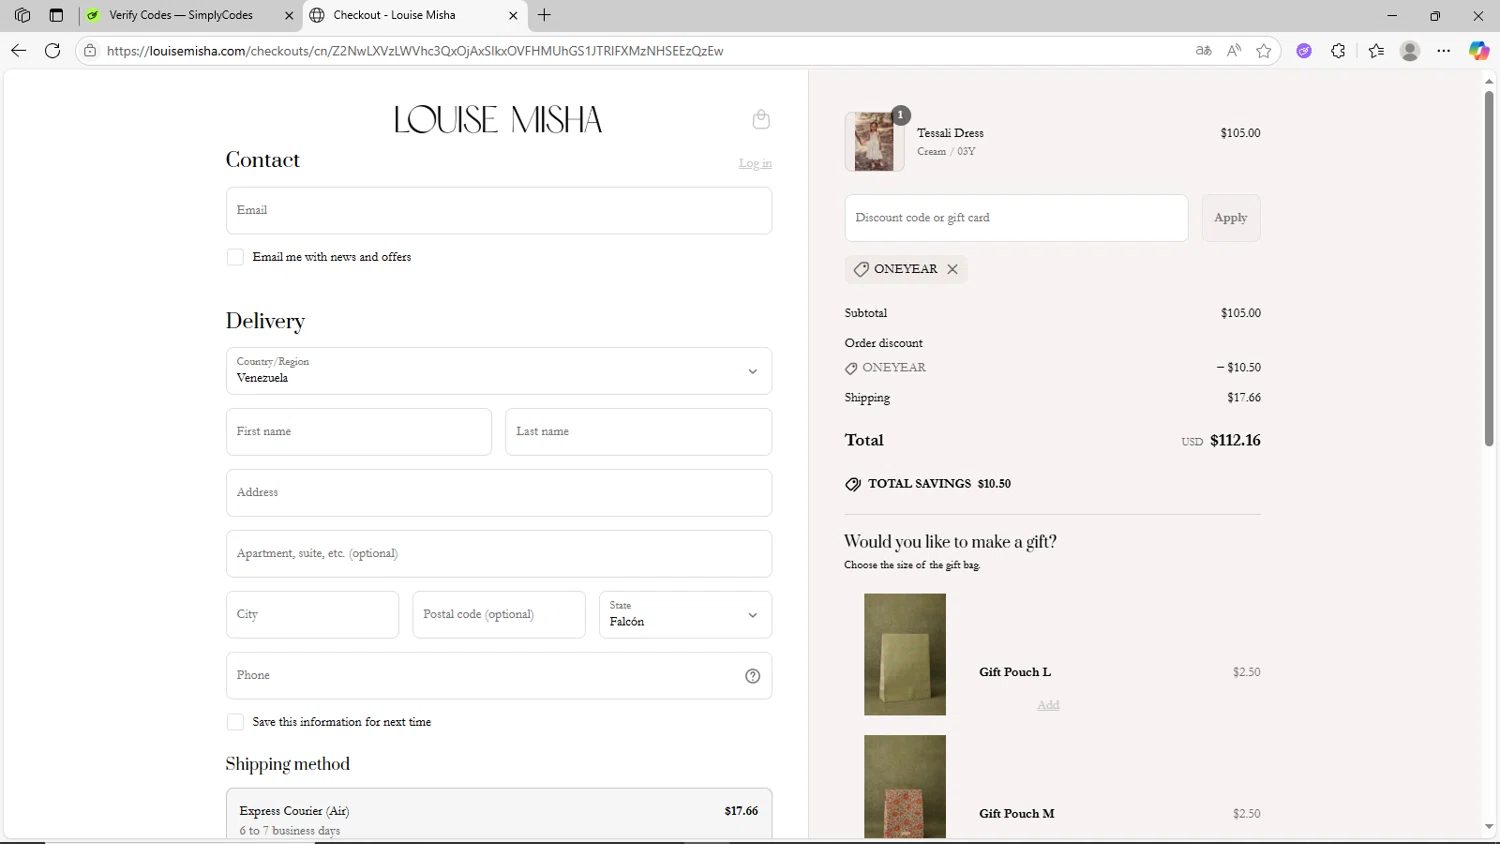Open the shopping bag cart icon
This screenshot has height=844, width=1500.
pos(761,119)
